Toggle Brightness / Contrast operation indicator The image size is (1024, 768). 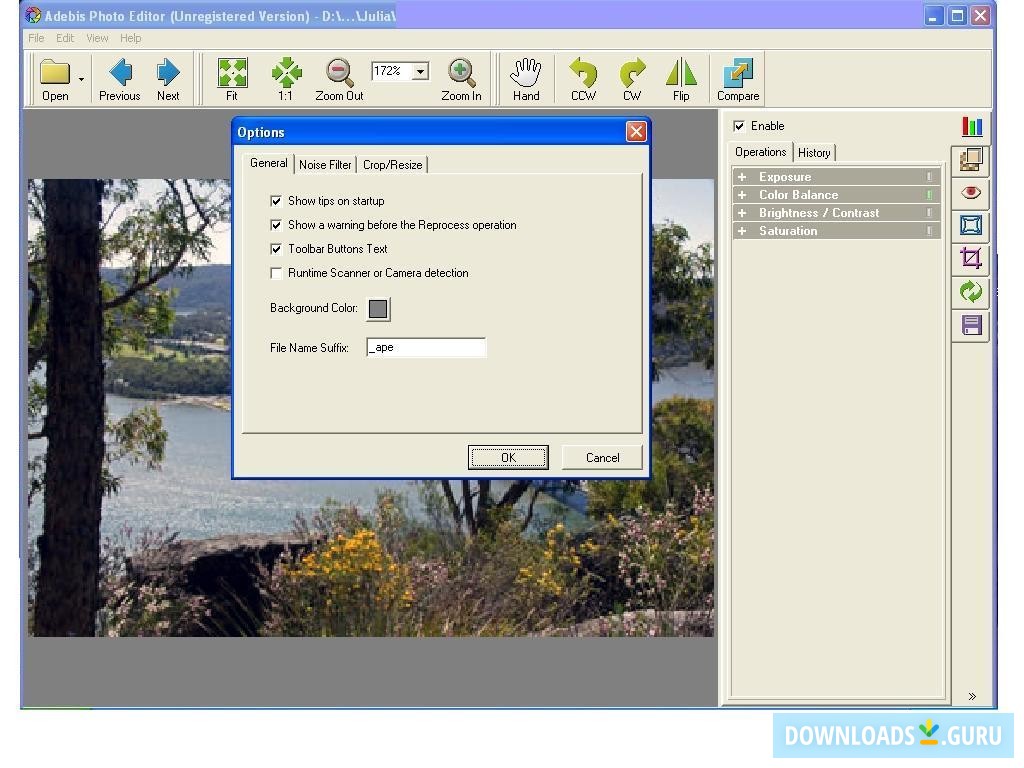click(929, 213)
